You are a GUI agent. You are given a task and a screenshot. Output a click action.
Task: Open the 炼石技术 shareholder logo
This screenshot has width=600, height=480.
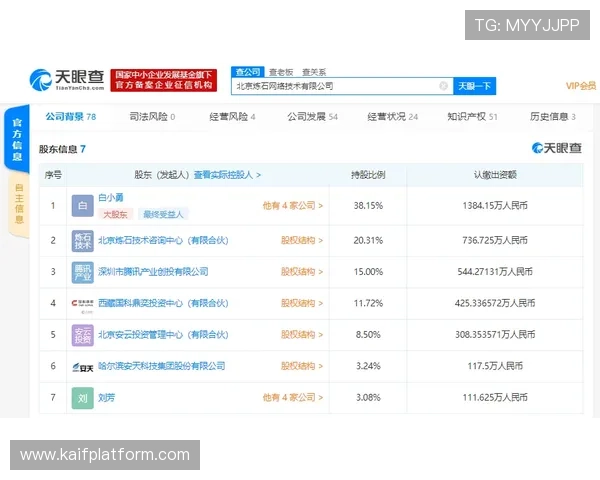[83, 241]
